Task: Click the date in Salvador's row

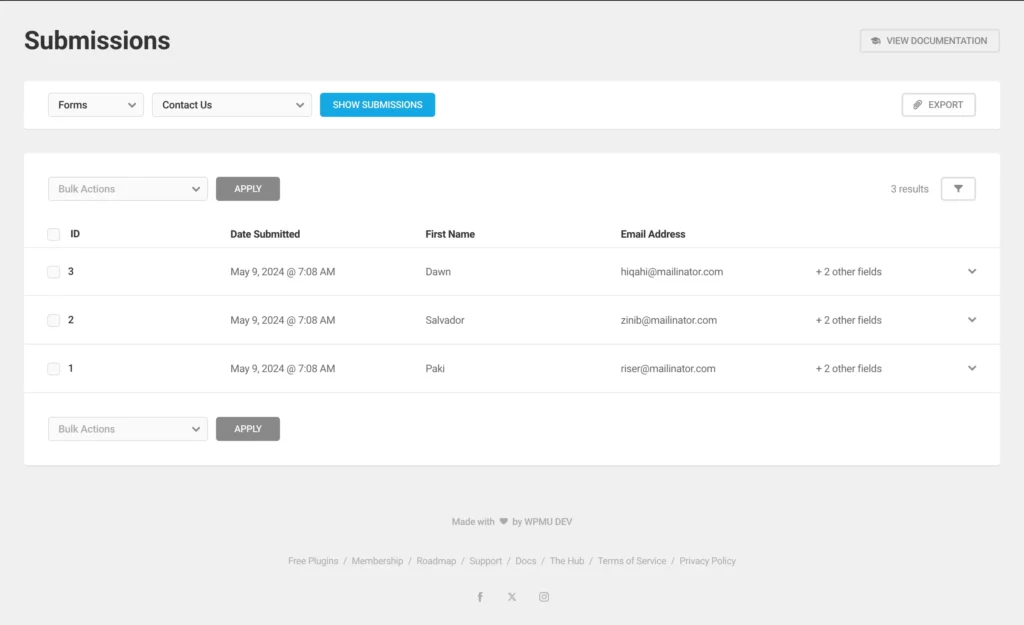Action: click(283, 320)
